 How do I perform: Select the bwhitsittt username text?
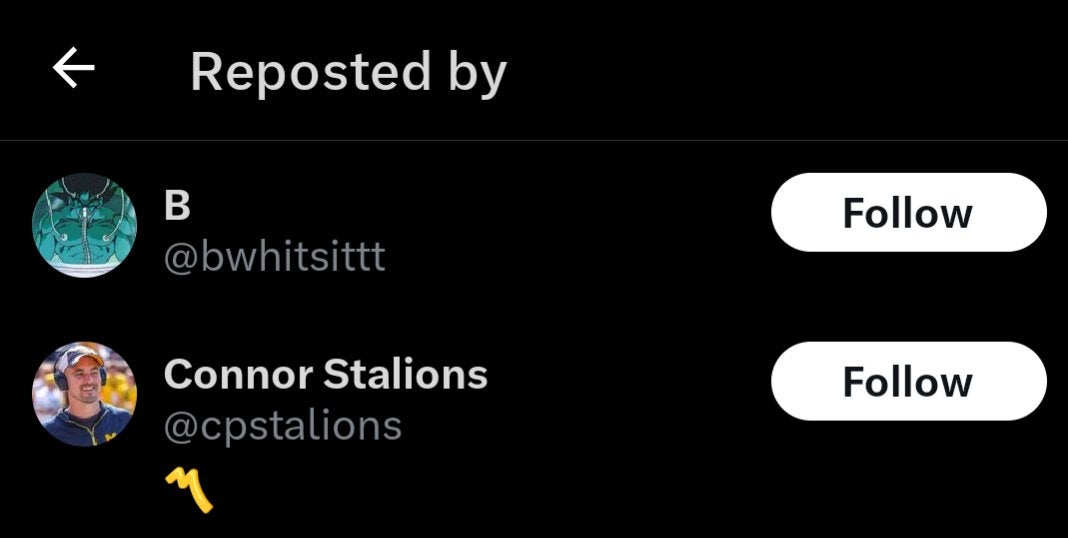click(274, 257)
